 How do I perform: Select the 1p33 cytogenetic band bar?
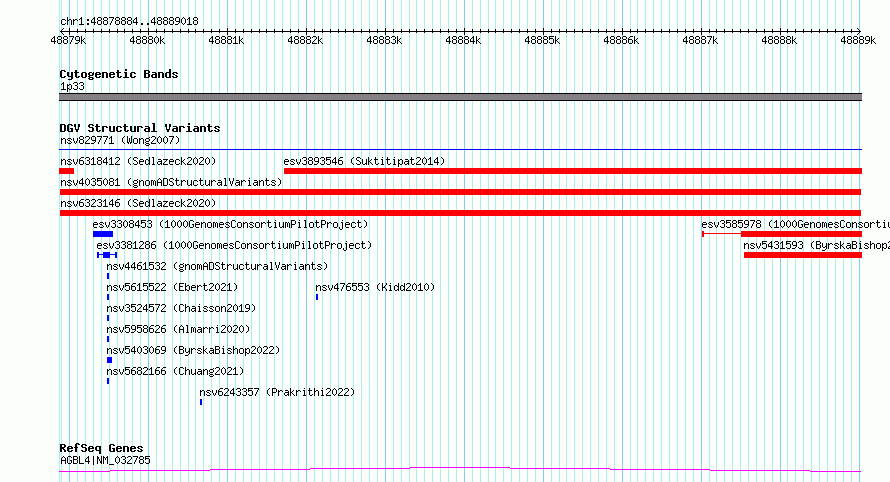pos(460,97)
